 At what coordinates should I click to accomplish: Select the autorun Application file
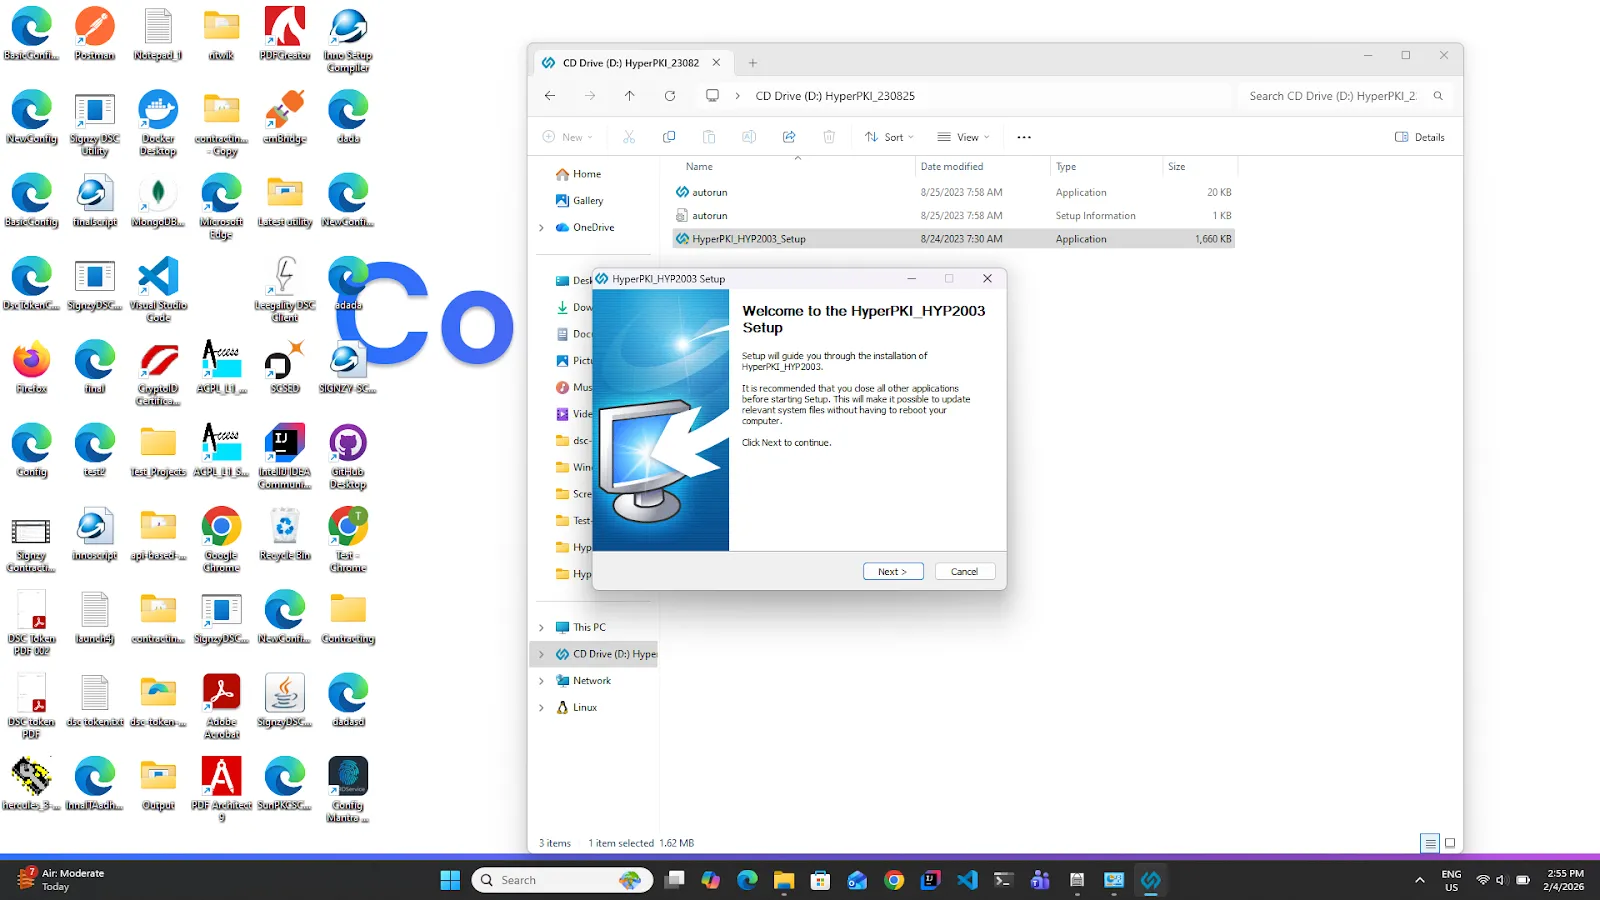point(954,192)
